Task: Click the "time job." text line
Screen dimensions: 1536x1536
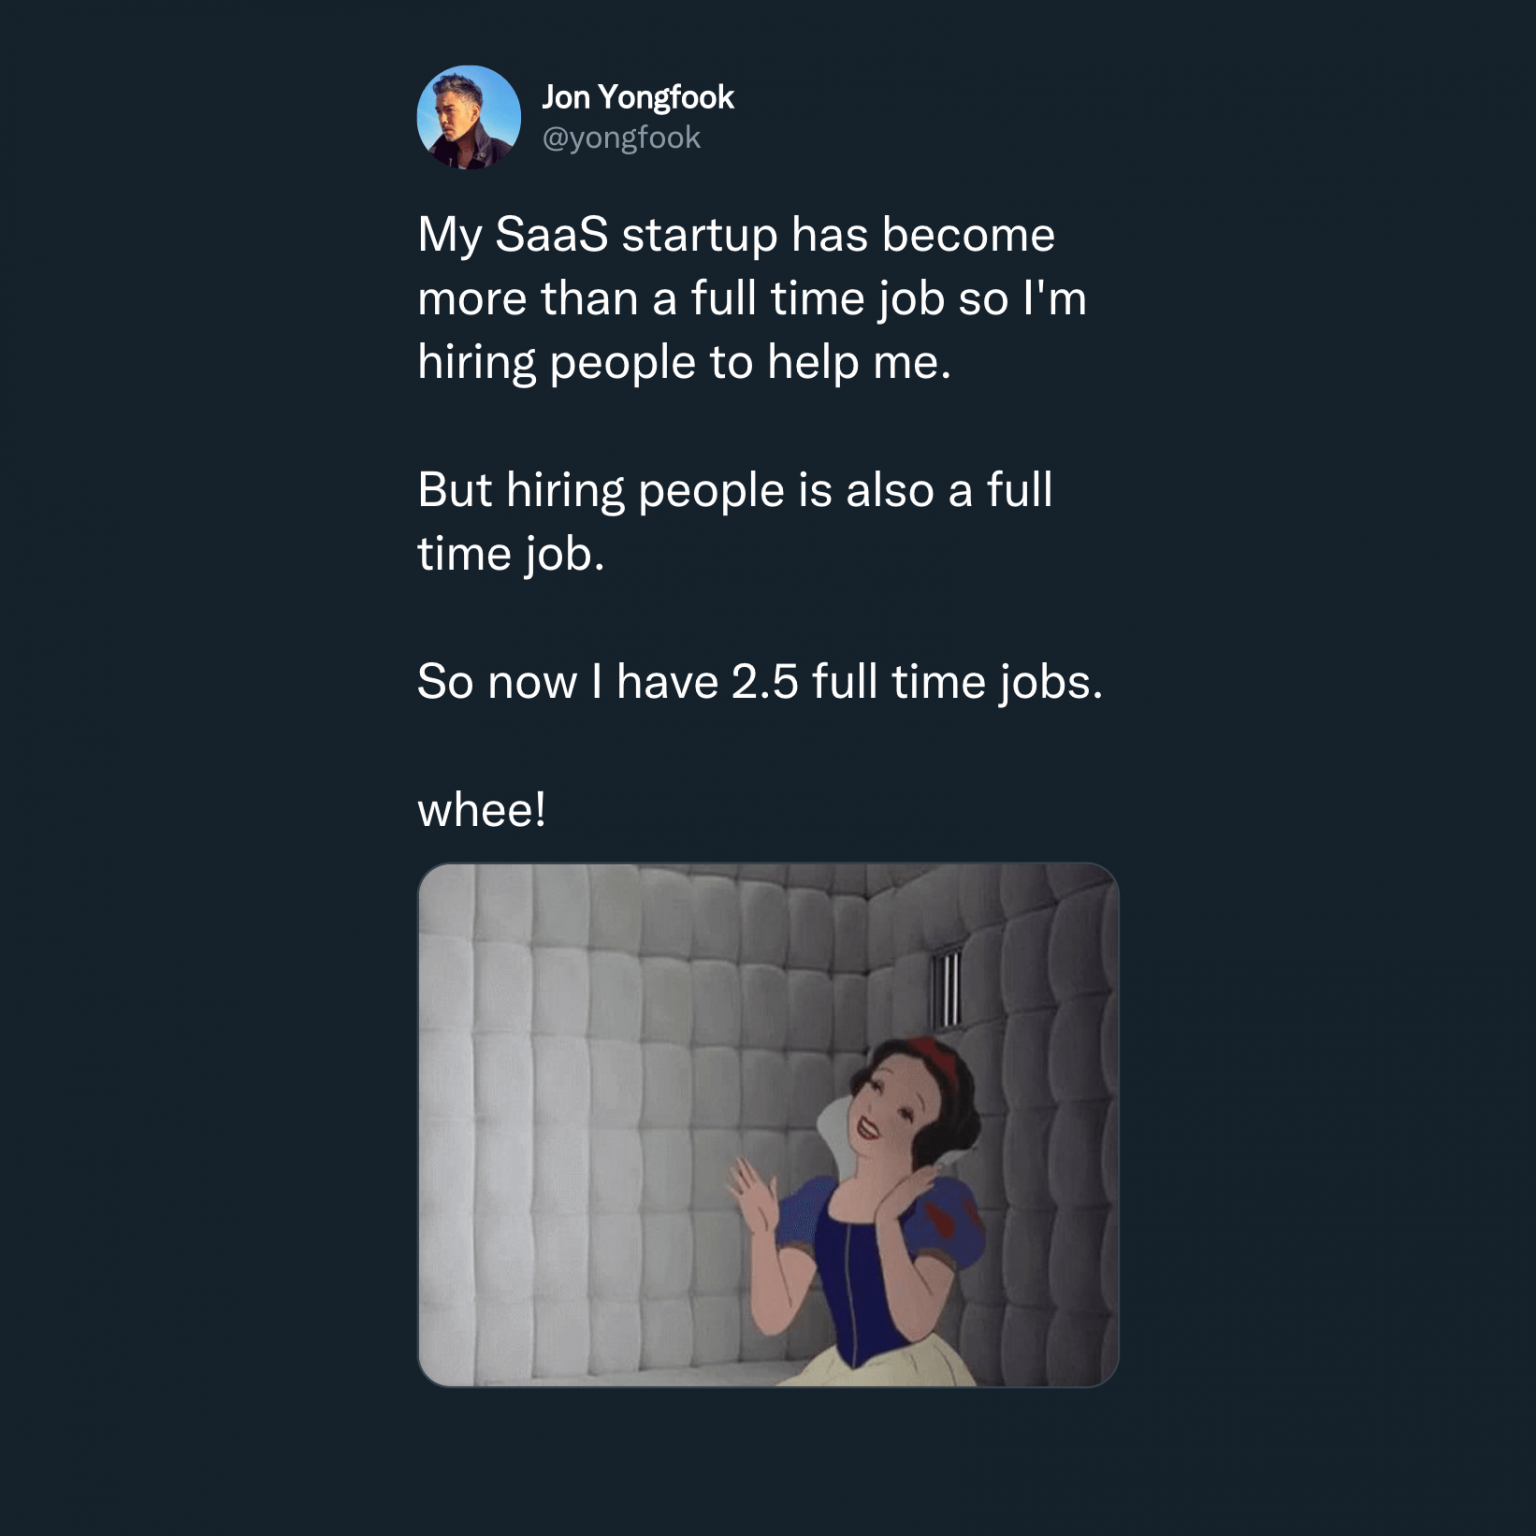Action: pyautogui.click(x=511, y=554)
